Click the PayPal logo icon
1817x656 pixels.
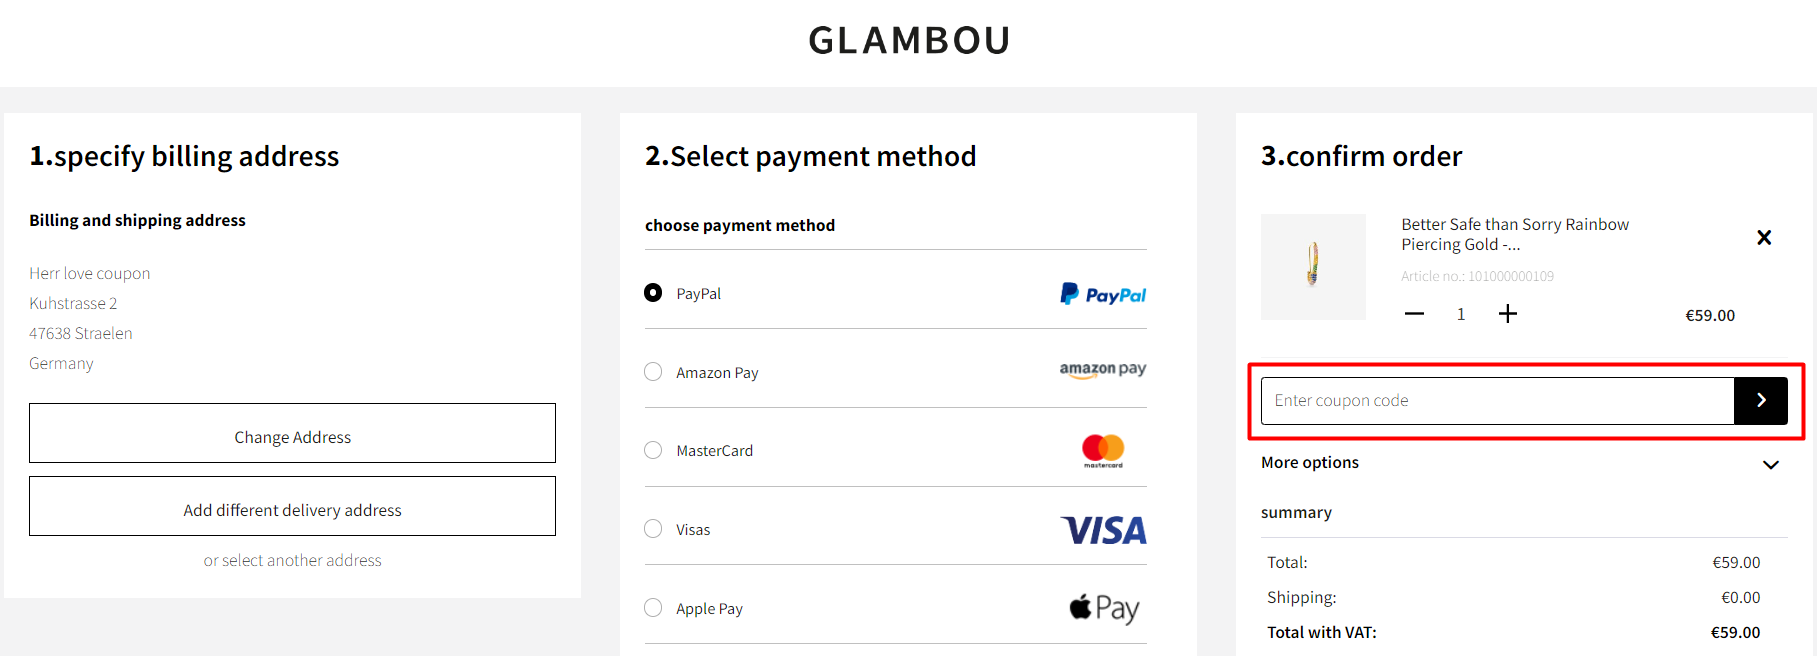1103,294
